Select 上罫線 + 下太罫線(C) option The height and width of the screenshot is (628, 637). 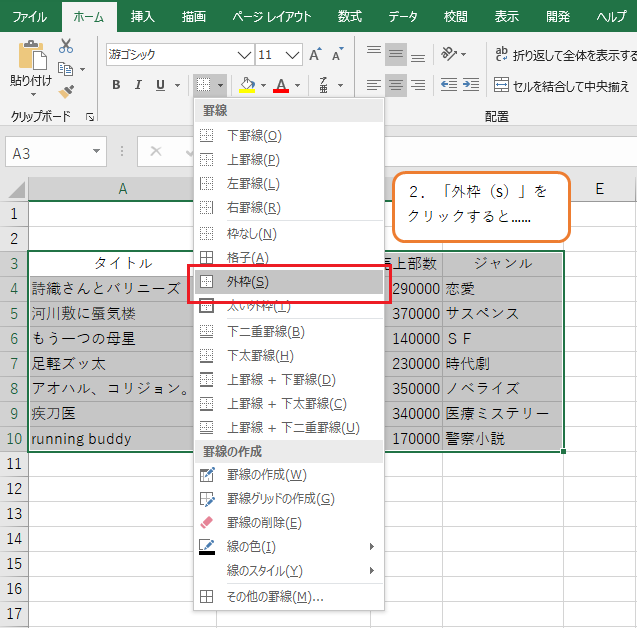[x=289, y=404]
